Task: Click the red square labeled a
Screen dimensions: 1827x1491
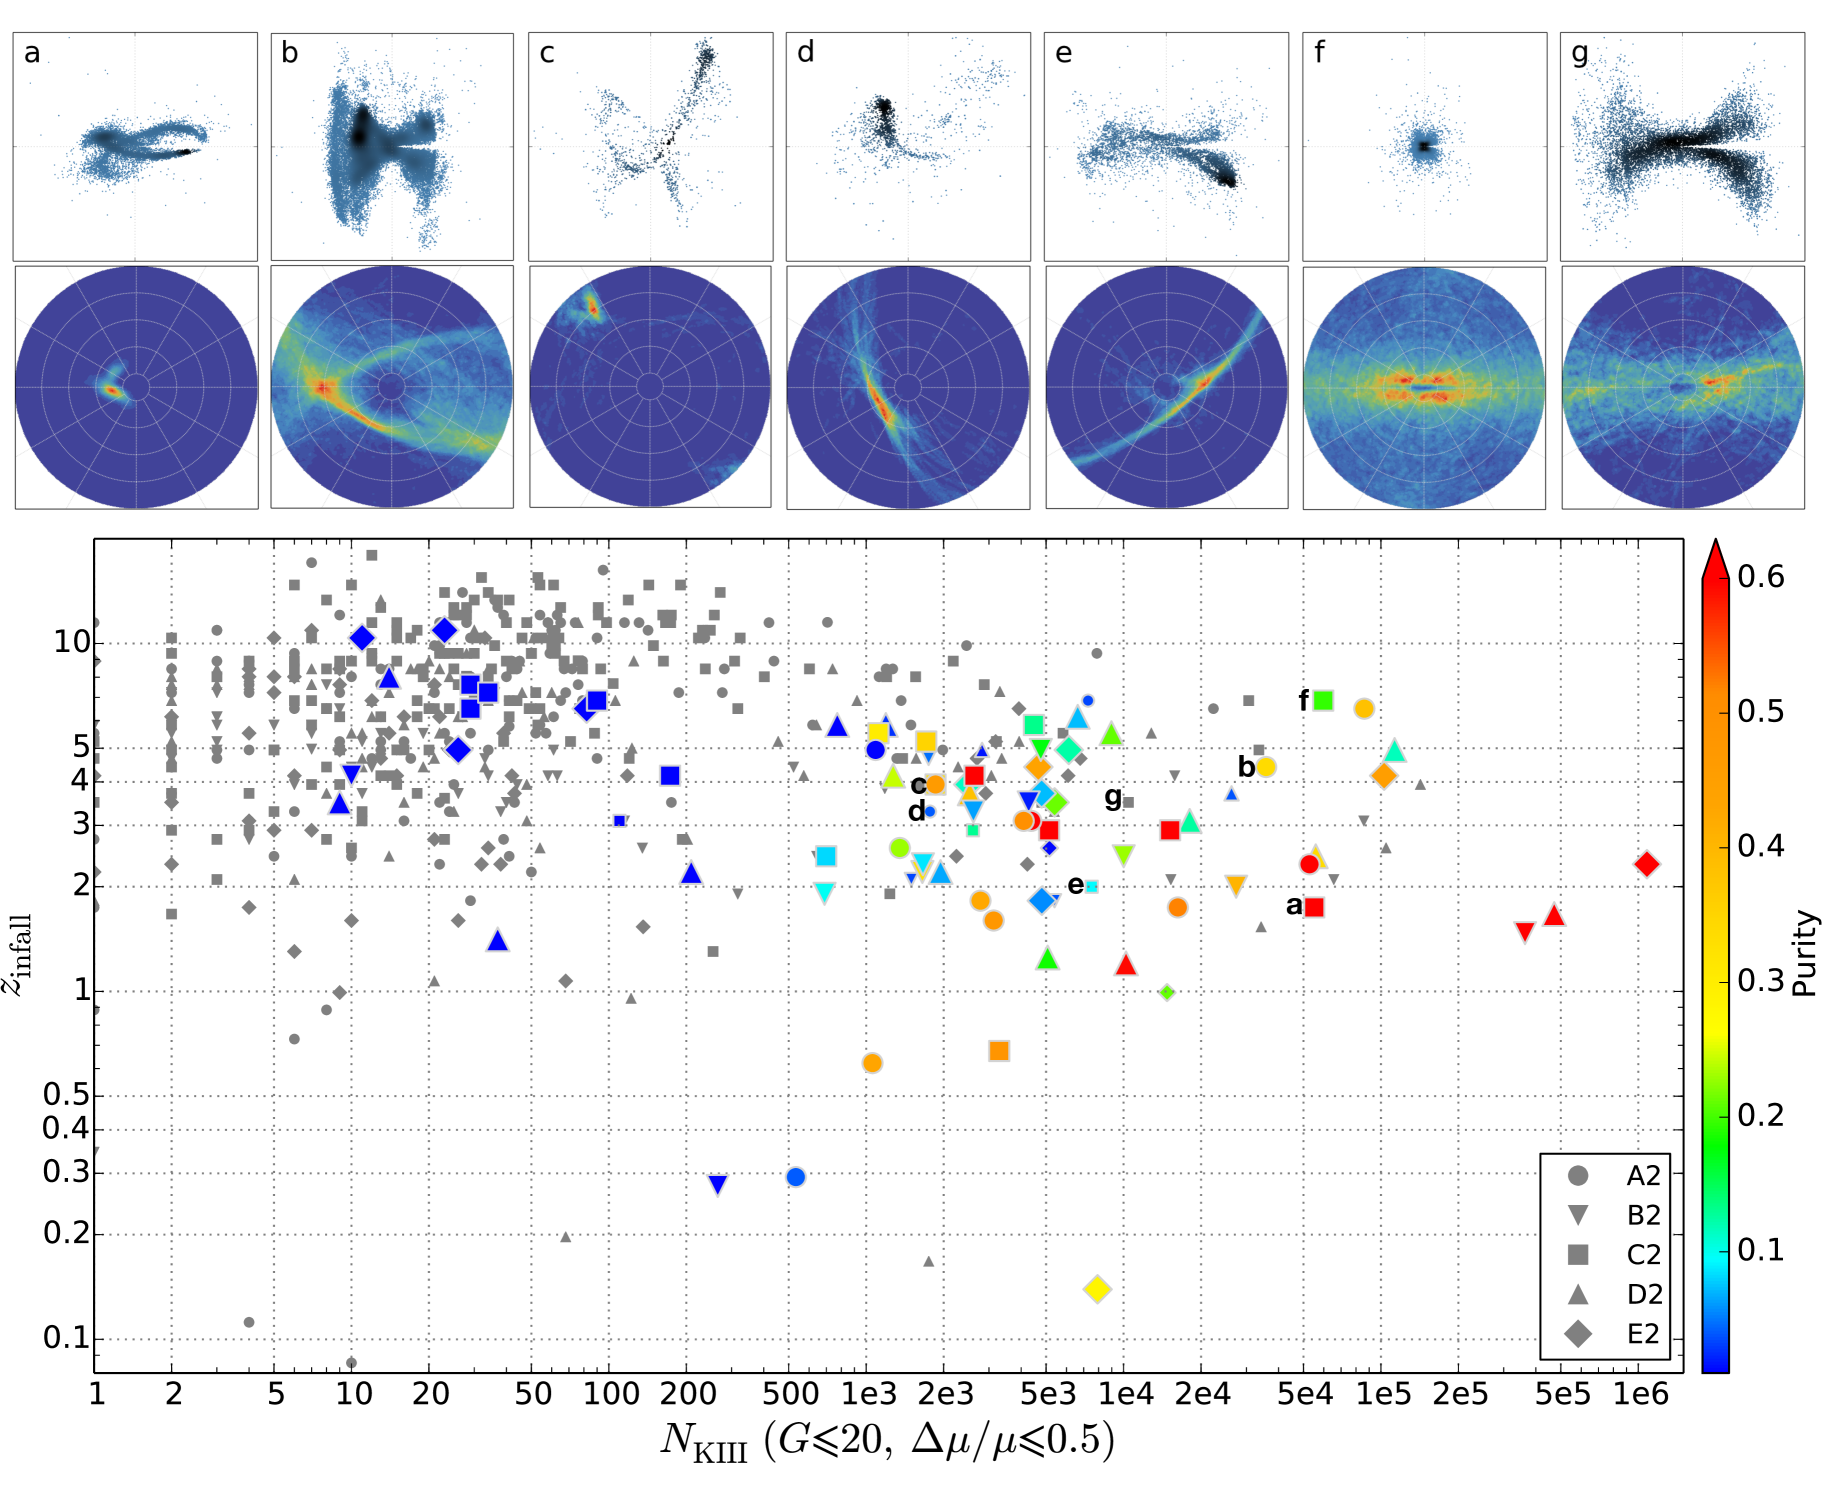Action: (1315, 907)
